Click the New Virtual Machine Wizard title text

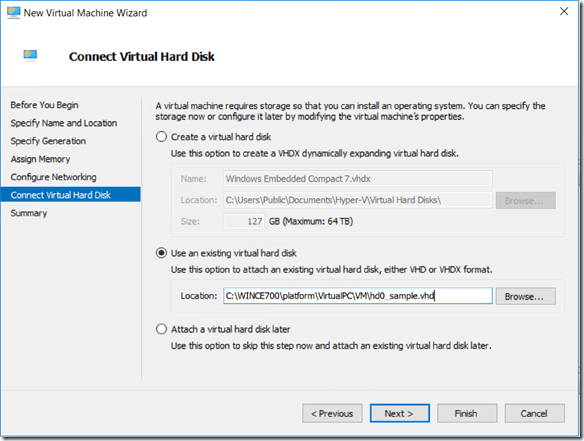click(x=85, y=13)
